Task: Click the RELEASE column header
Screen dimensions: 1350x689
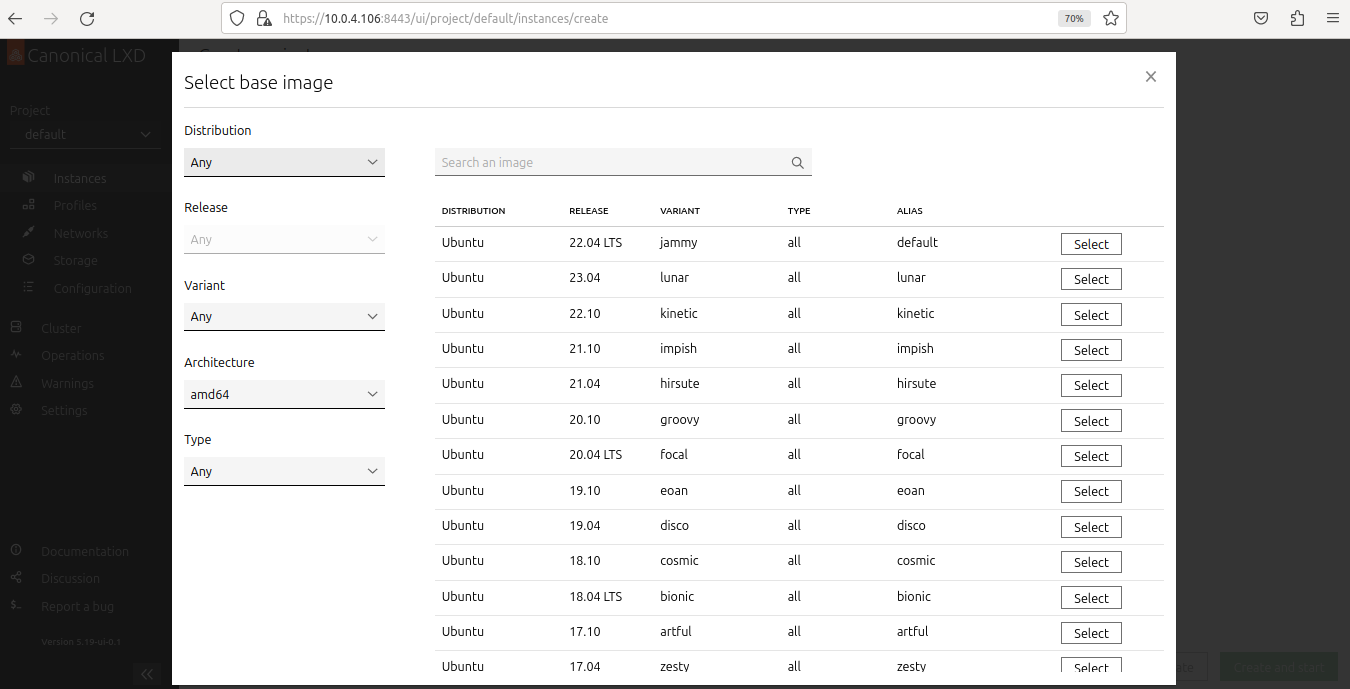Action: coord(589,211)
